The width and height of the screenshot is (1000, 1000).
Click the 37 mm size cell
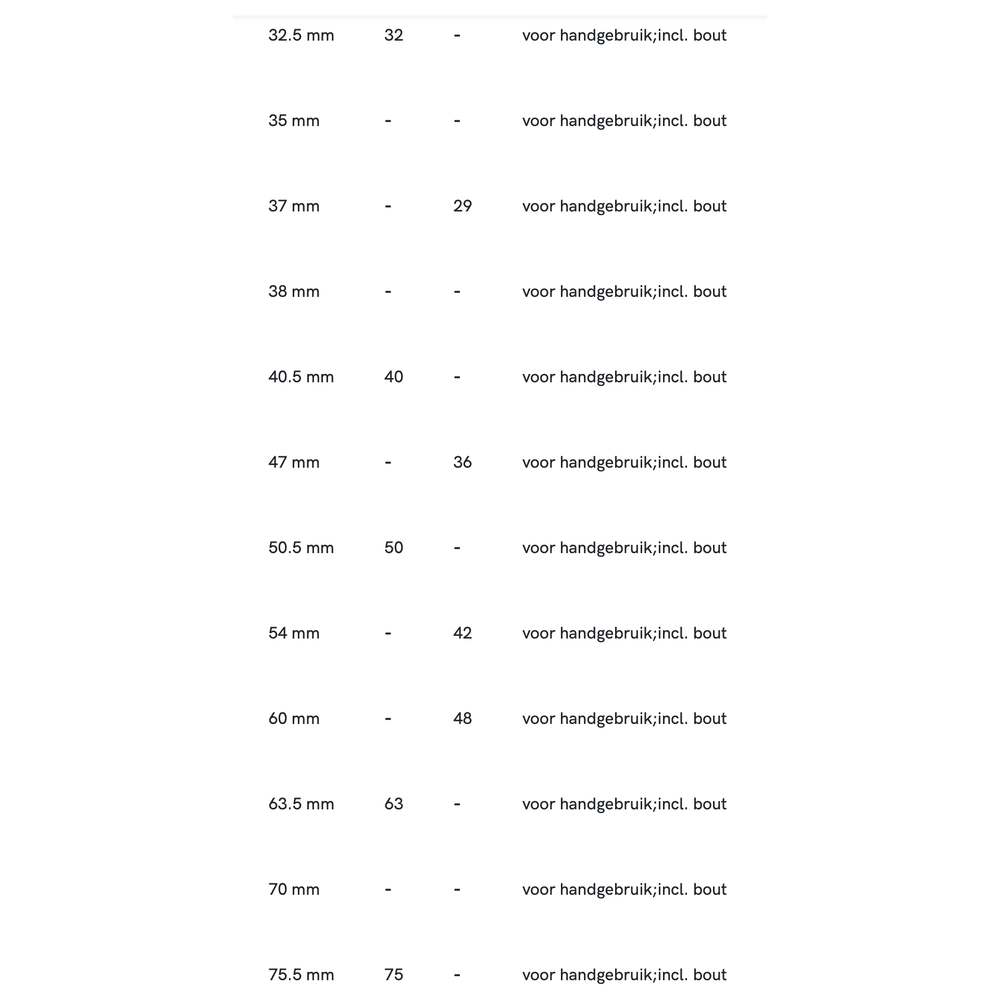click(294, 206)
